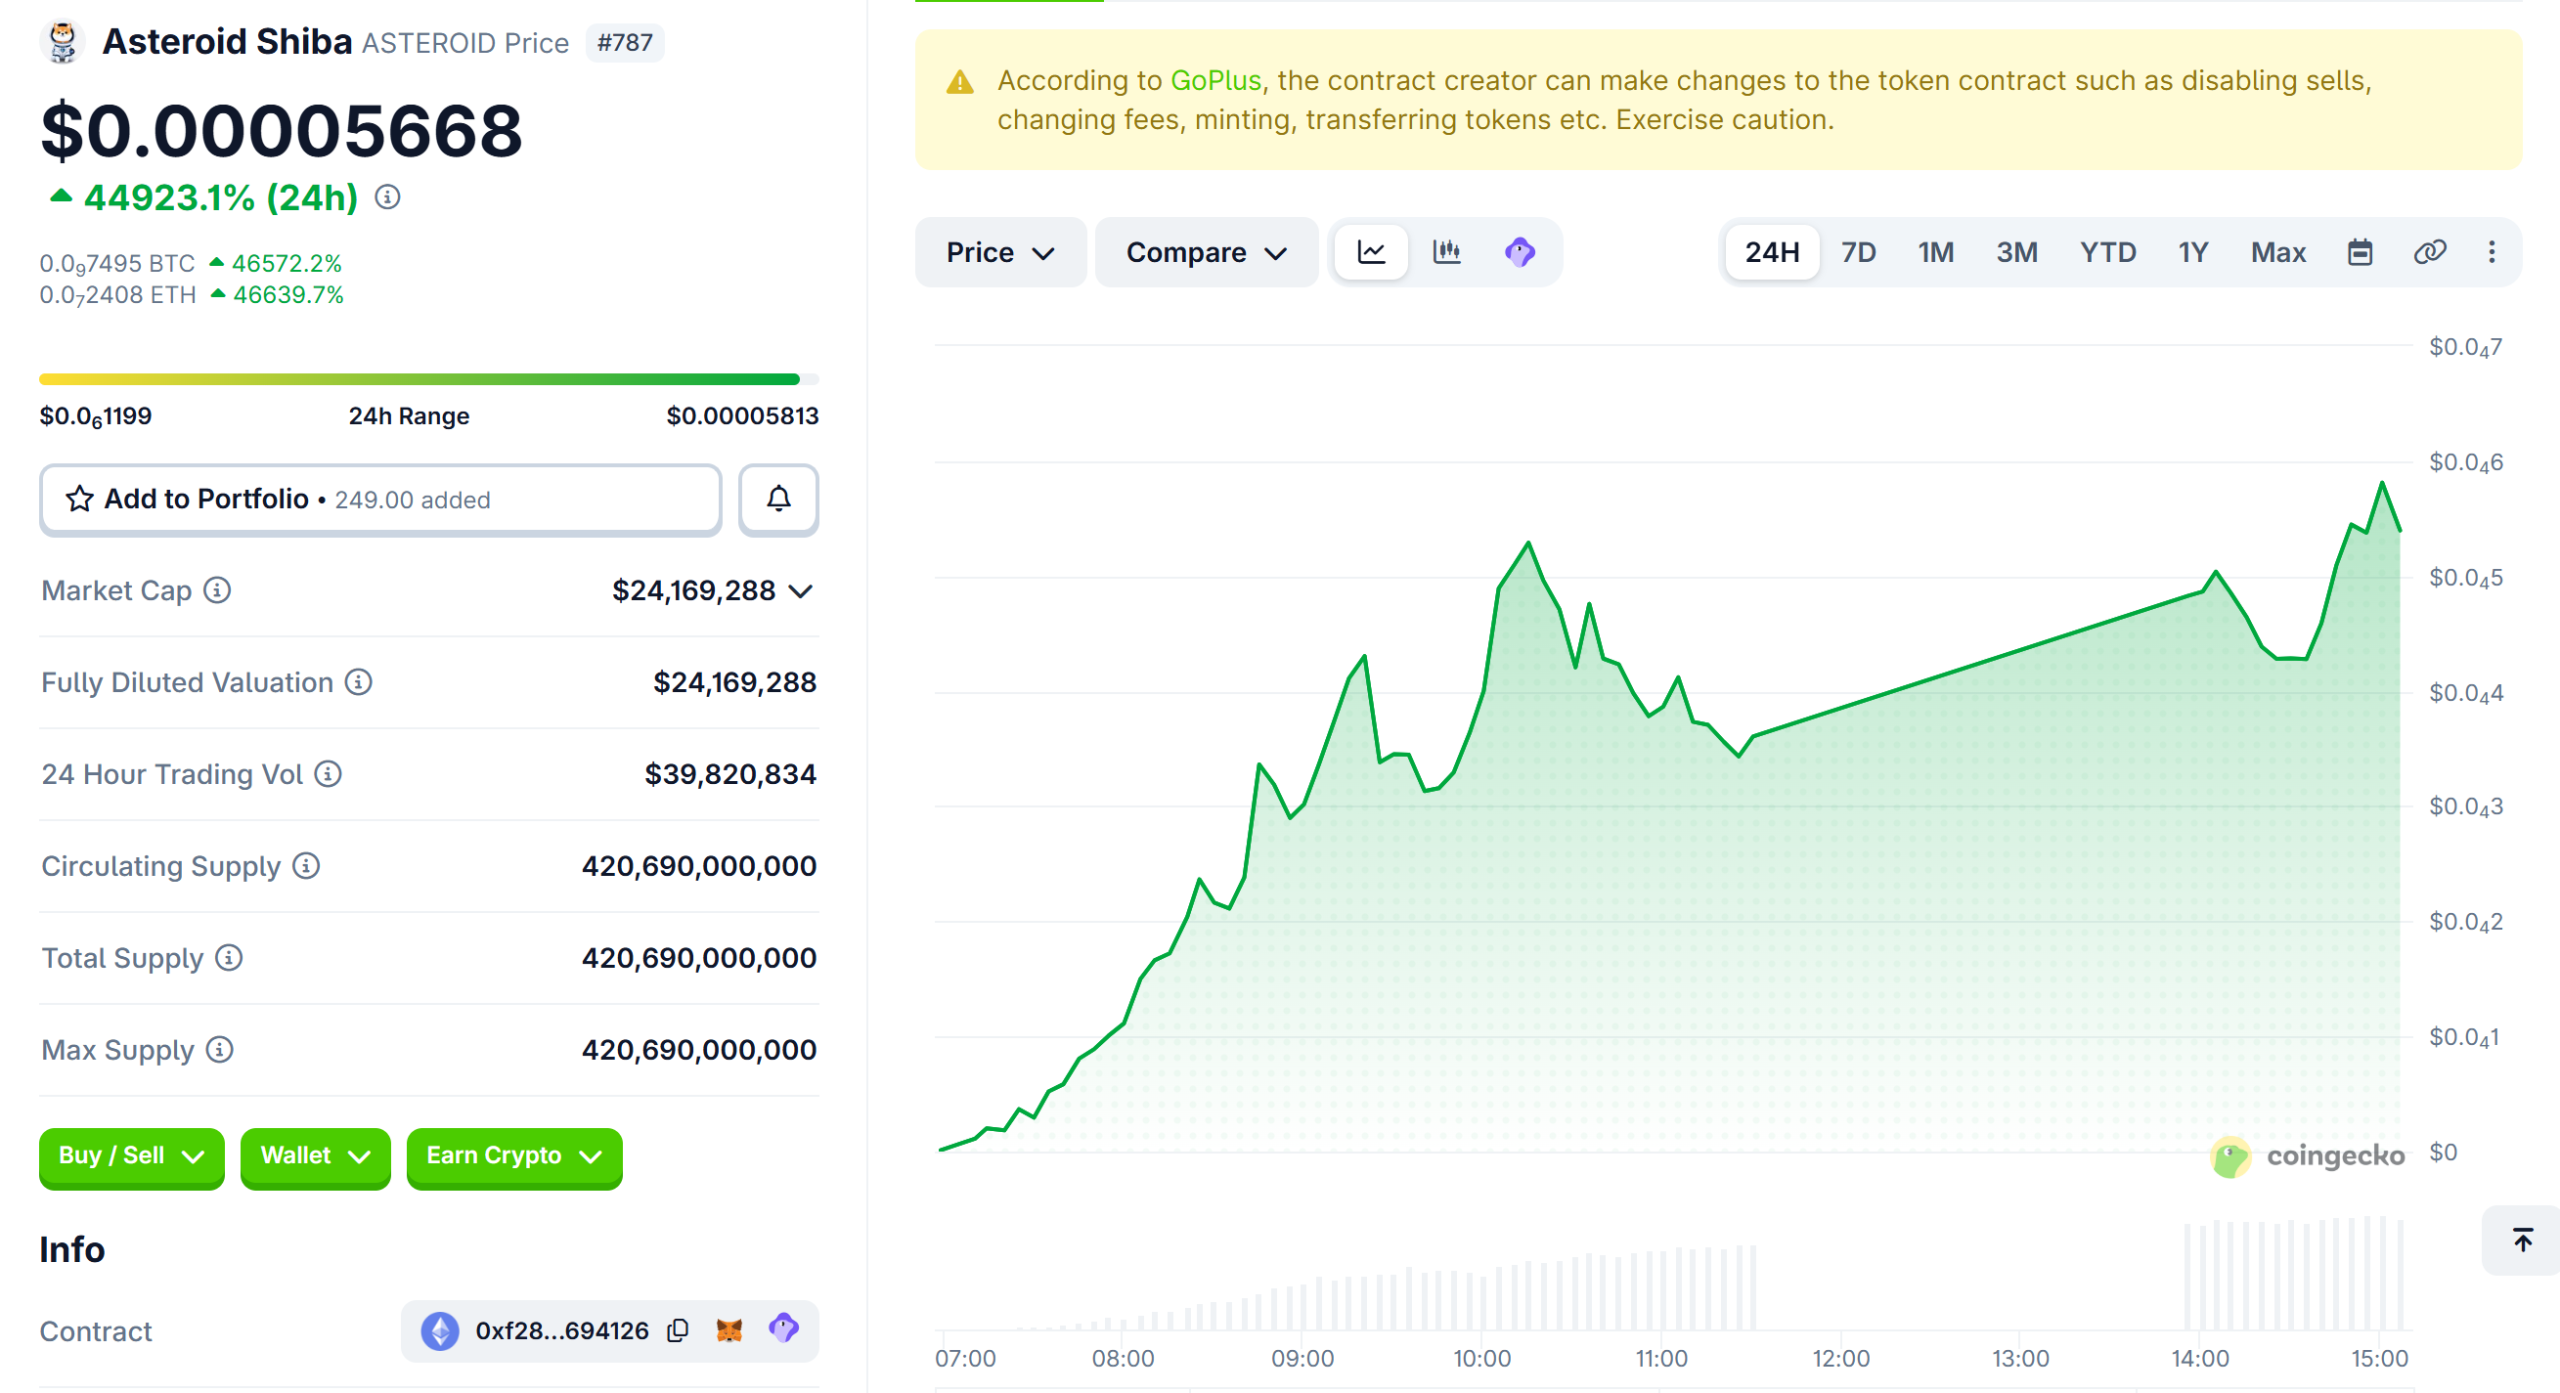Screen dimensions: 2560x1393
Task: Open the Price dropdown above the chart
Action: tap(999, 252)
